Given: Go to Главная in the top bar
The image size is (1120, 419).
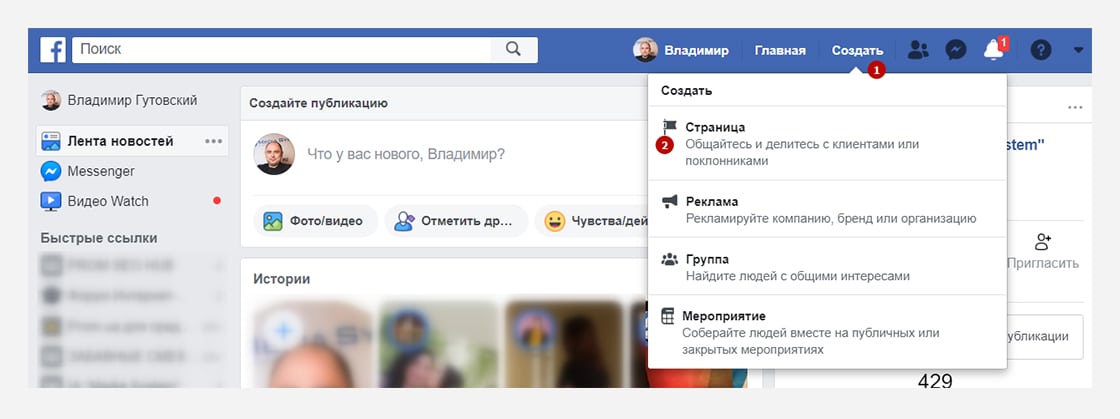Looking at the screenshot, I should 780,51.
